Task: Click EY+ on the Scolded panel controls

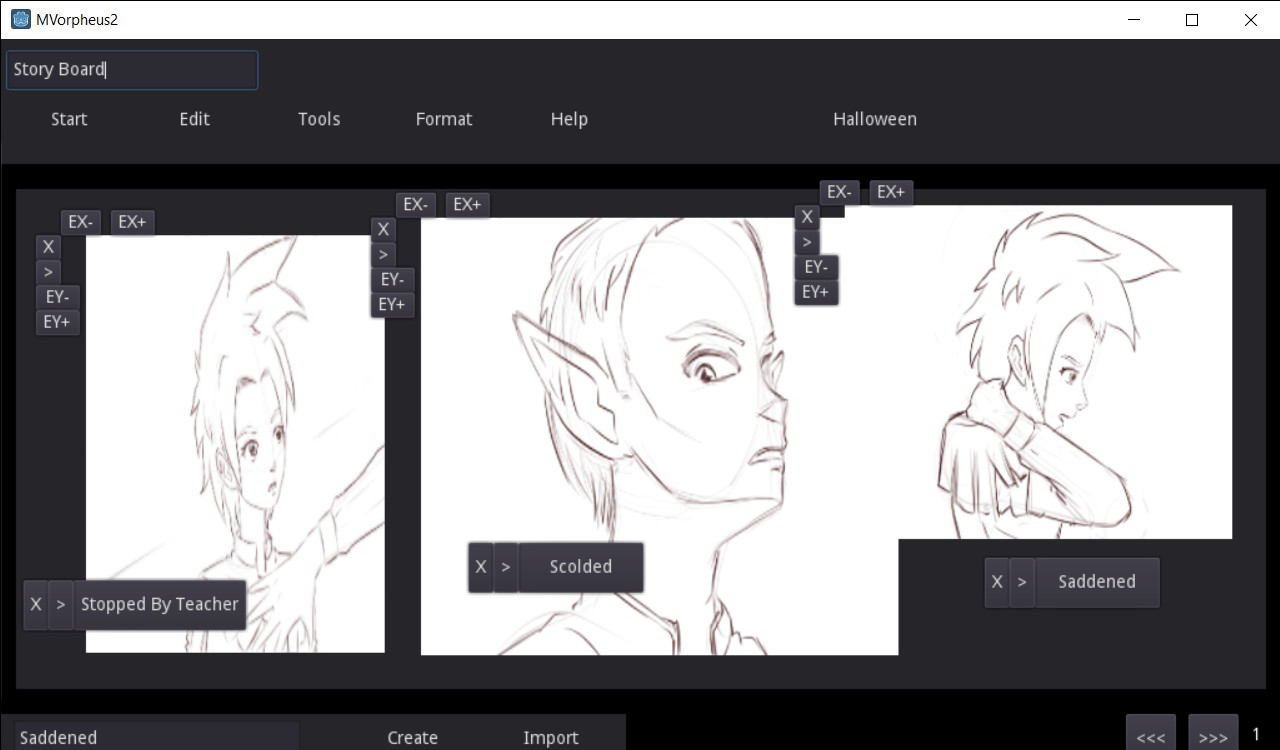Action: point(392,304)
